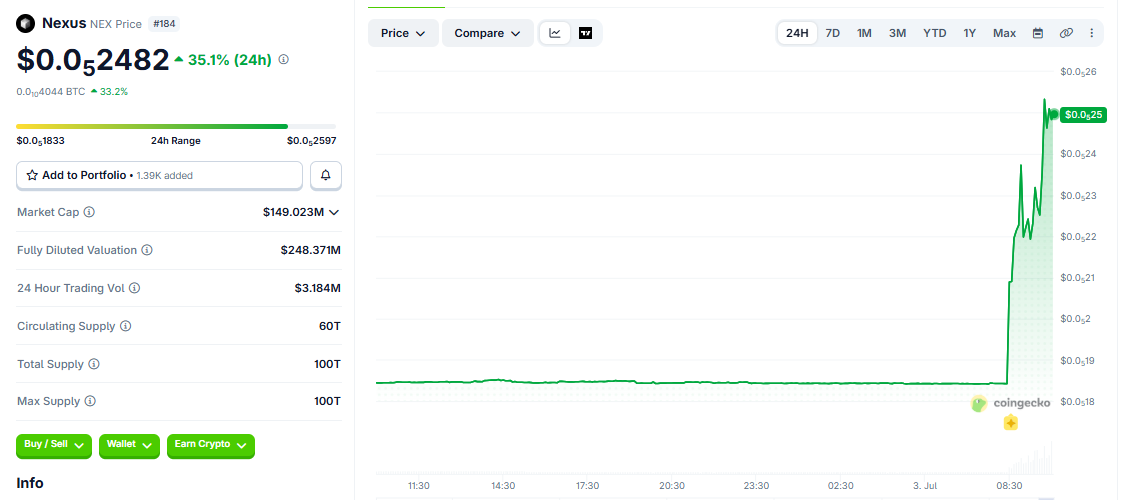The width and height of the screenshot is (1121, 500).
Task: Select the Max timeframe tab
Action: coord(1004,33)
